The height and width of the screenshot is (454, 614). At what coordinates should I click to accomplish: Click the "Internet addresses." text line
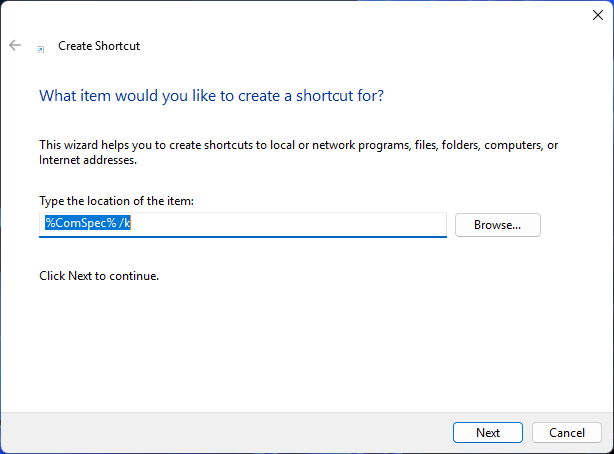[x=88, y=159]
